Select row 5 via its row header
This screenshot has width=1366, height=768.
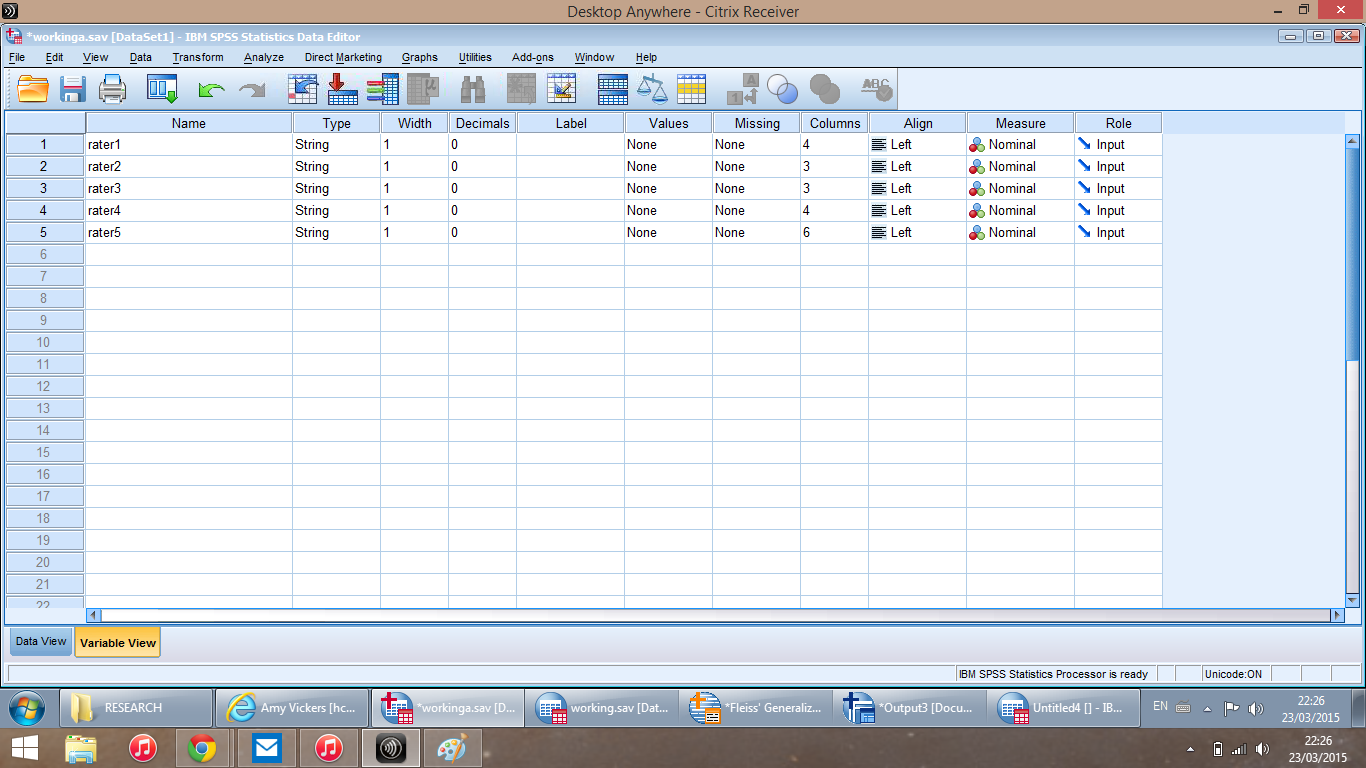[44, 233]
